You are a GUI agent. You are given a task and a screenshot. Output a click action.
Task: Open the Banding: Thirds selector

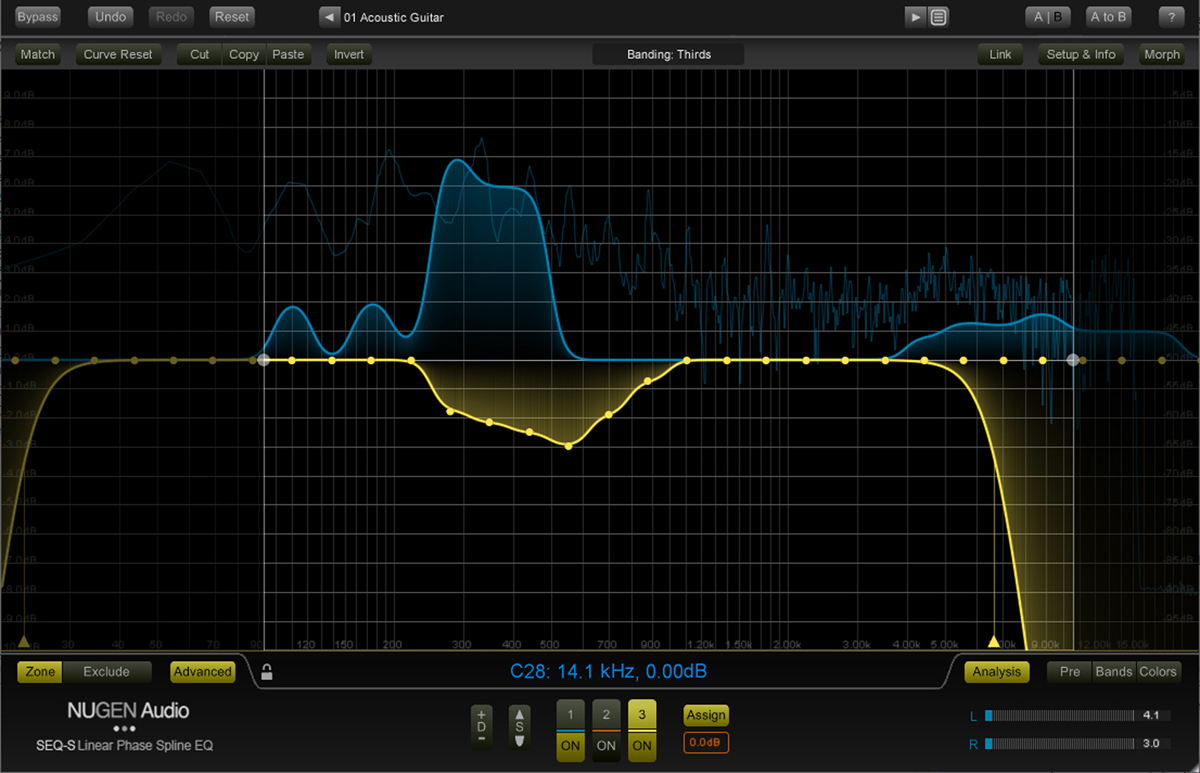(667, 54)
